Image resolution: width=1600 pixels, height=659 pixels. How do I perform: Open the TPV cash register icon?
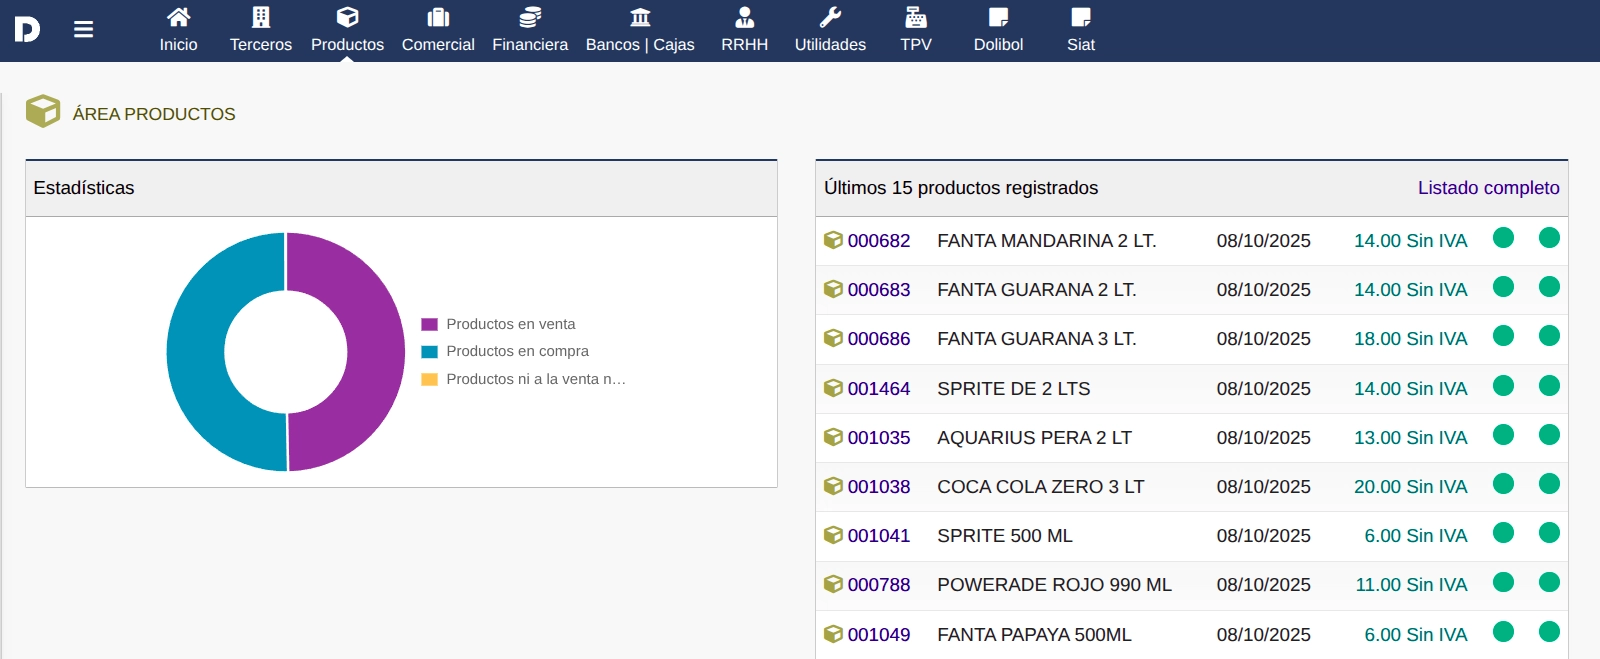coord(916,17)
